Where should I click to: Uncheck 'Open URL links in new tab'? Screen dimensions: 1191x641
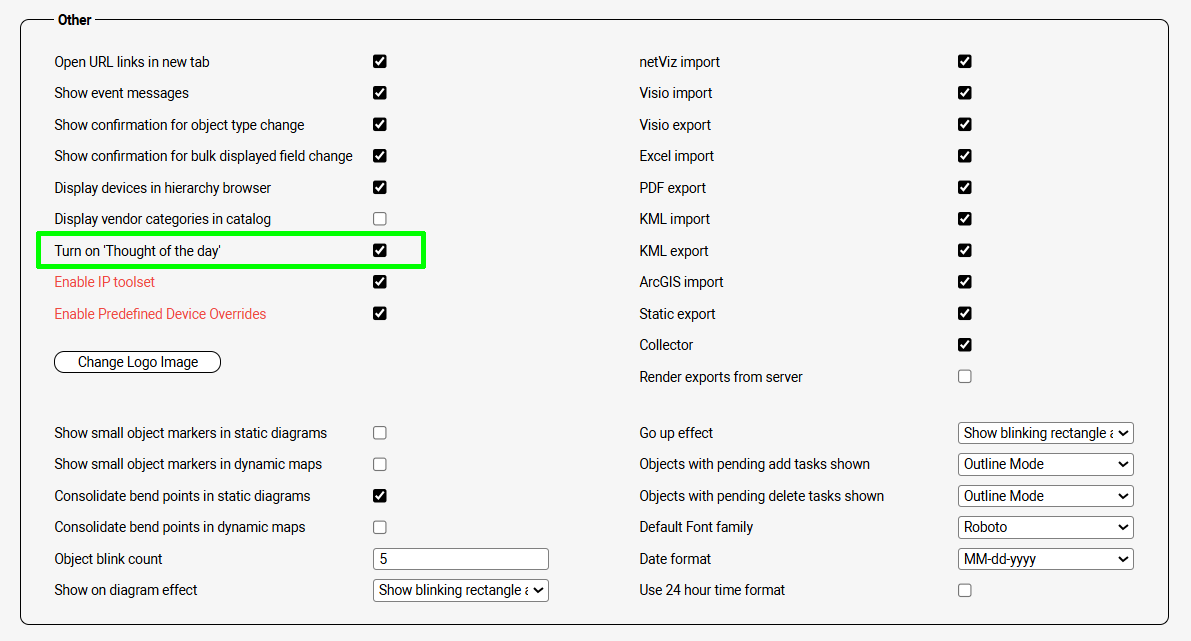point(380,61)
